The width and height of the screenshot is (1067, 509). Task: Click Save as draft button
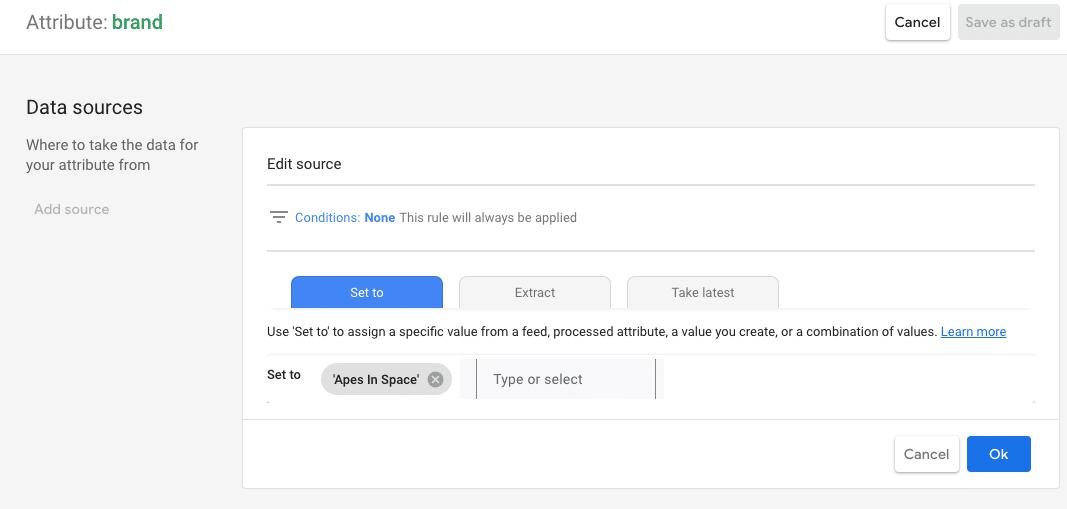[1008, 22]
